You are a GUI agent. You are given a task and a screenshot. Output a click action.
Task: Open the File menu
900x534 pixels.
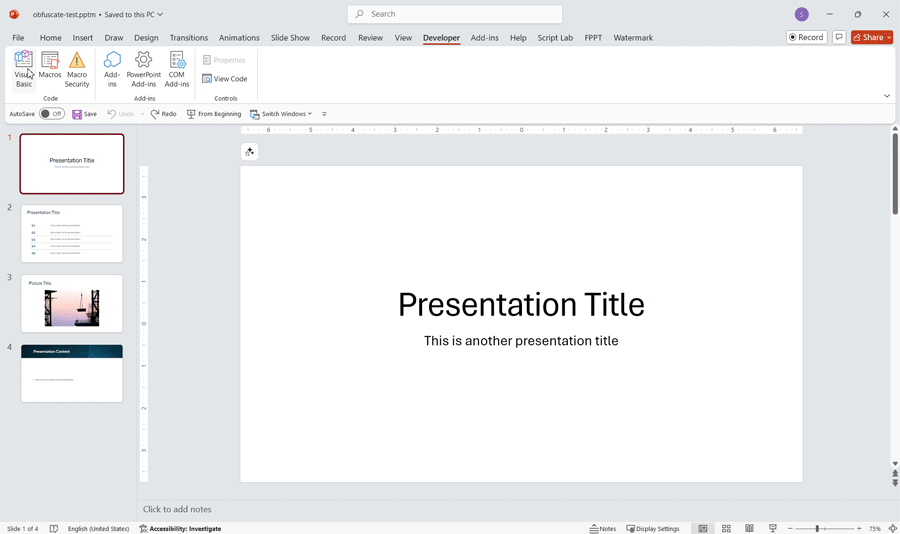pyautogui.click(x=18, y=38)
